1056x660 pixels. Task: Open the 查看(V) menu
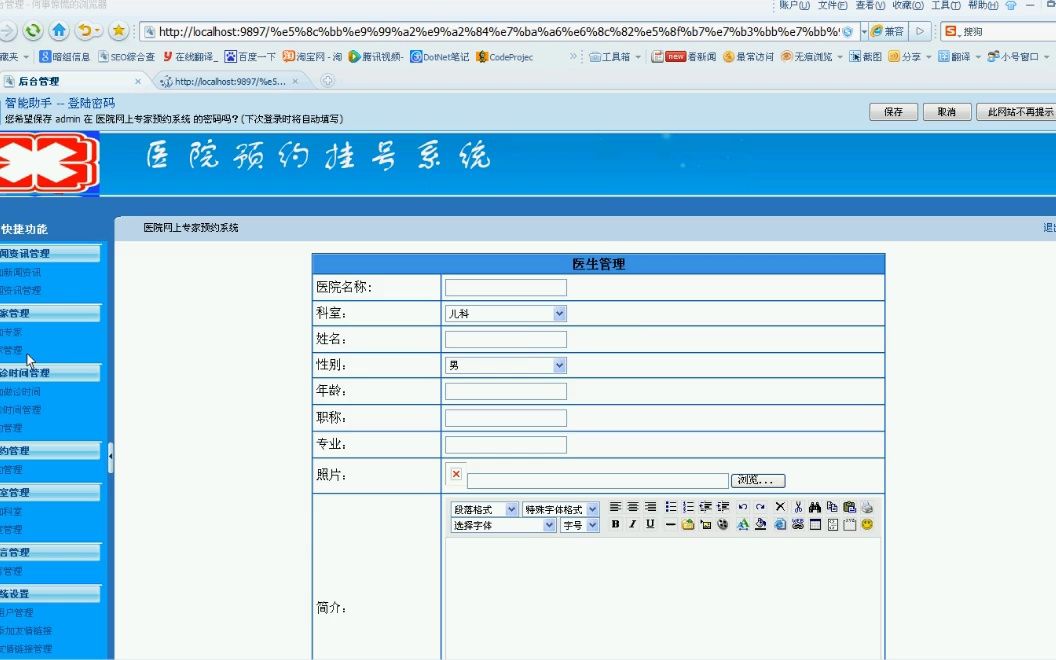tap(870, 5)
